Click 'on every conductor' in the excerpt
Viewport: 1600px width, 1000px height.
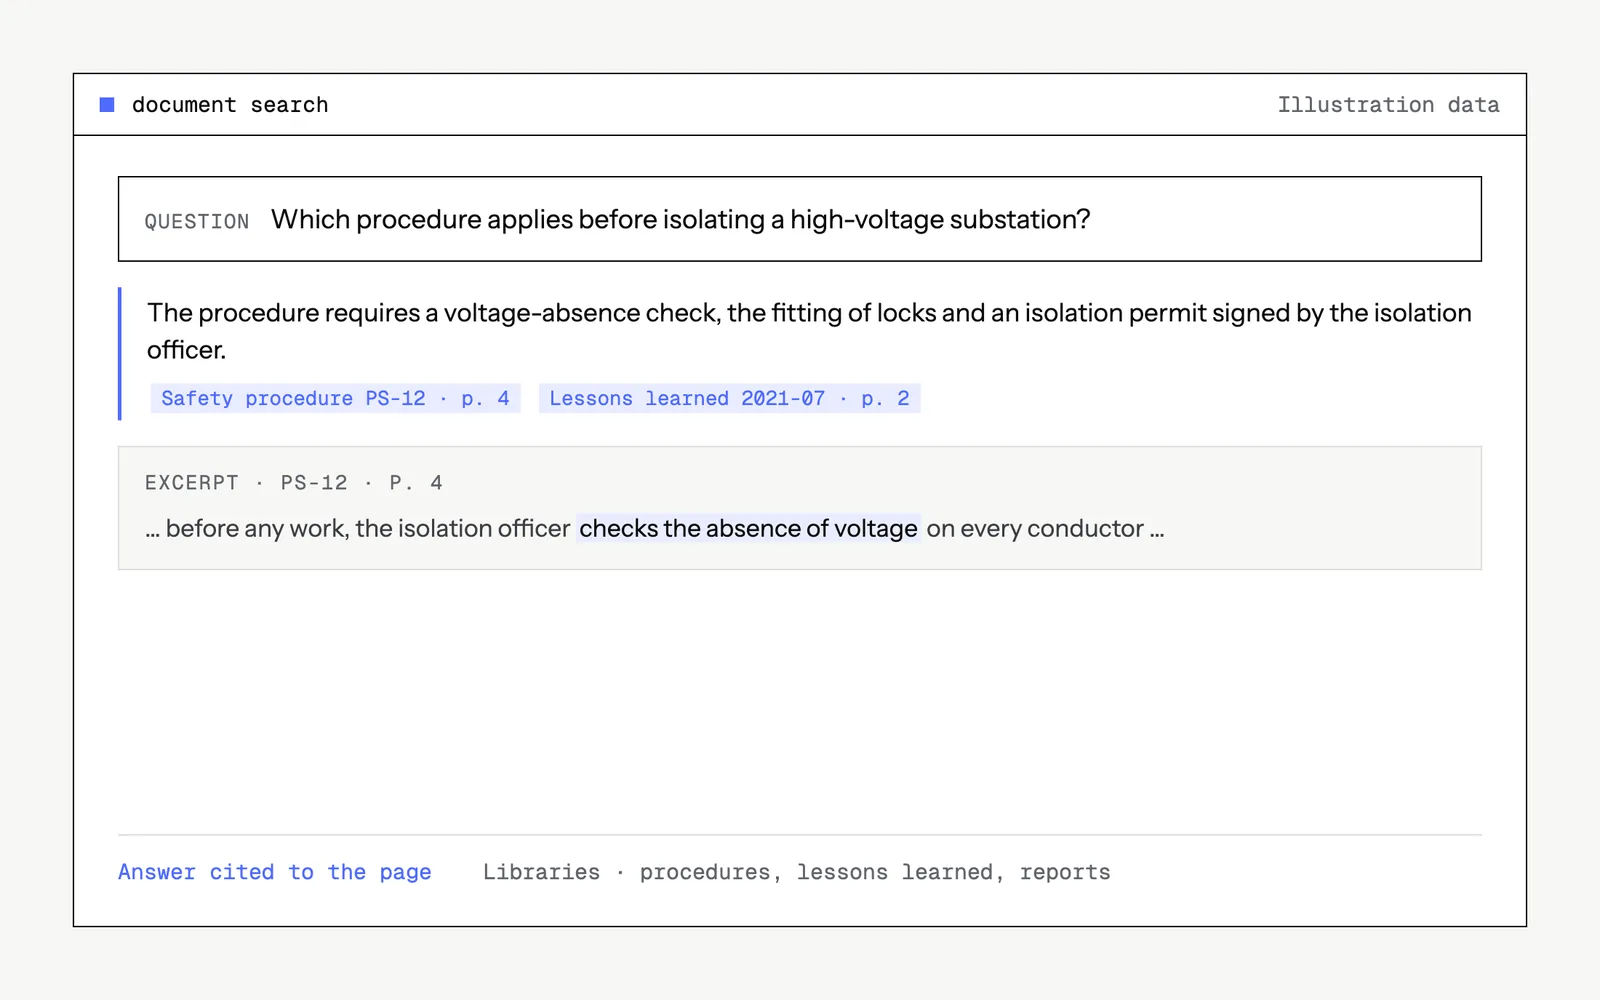click(1035, 528)
